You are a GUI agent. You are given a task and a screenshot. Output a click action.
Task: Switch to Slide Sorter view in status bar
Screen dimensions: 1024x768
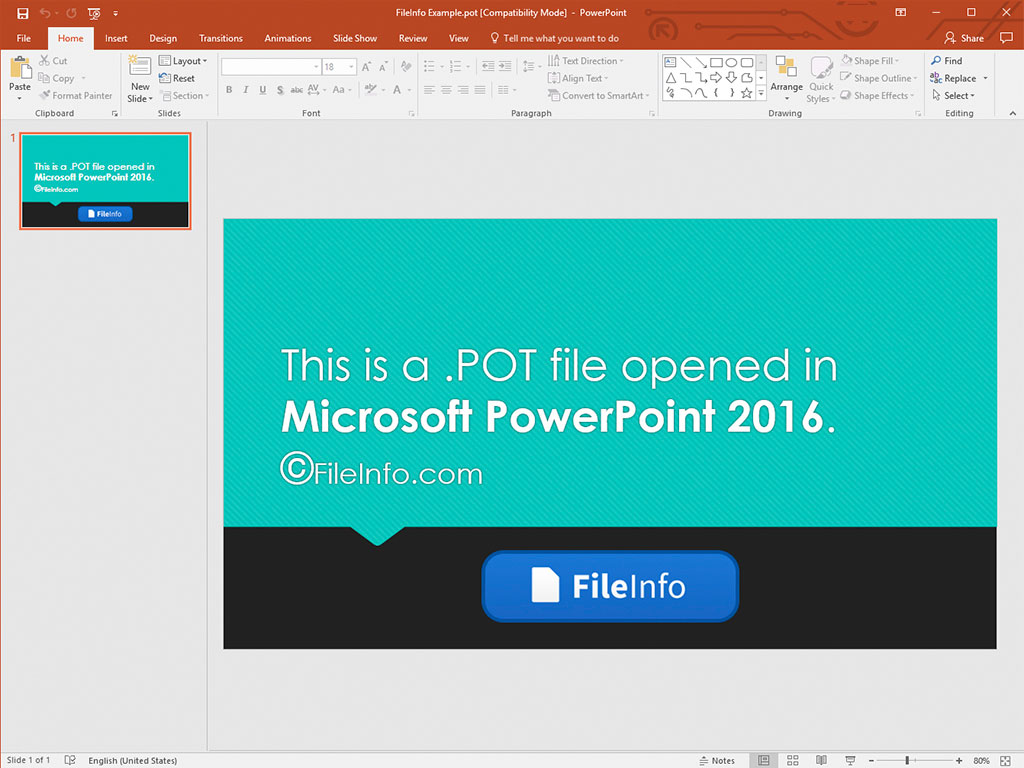793,760
